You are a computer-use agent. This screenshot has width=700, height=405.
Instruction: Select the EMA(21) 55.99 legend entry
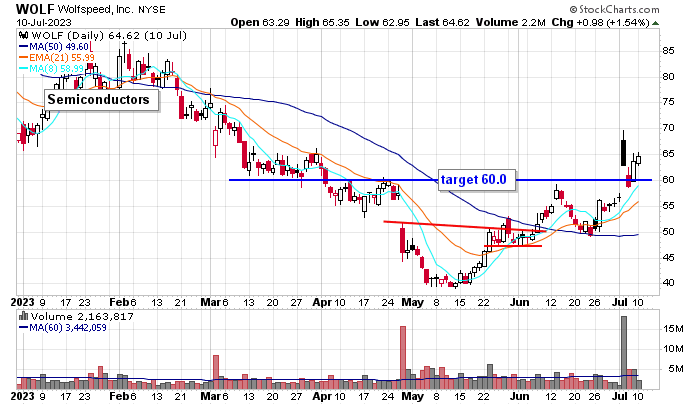click(x=57, y=58)
